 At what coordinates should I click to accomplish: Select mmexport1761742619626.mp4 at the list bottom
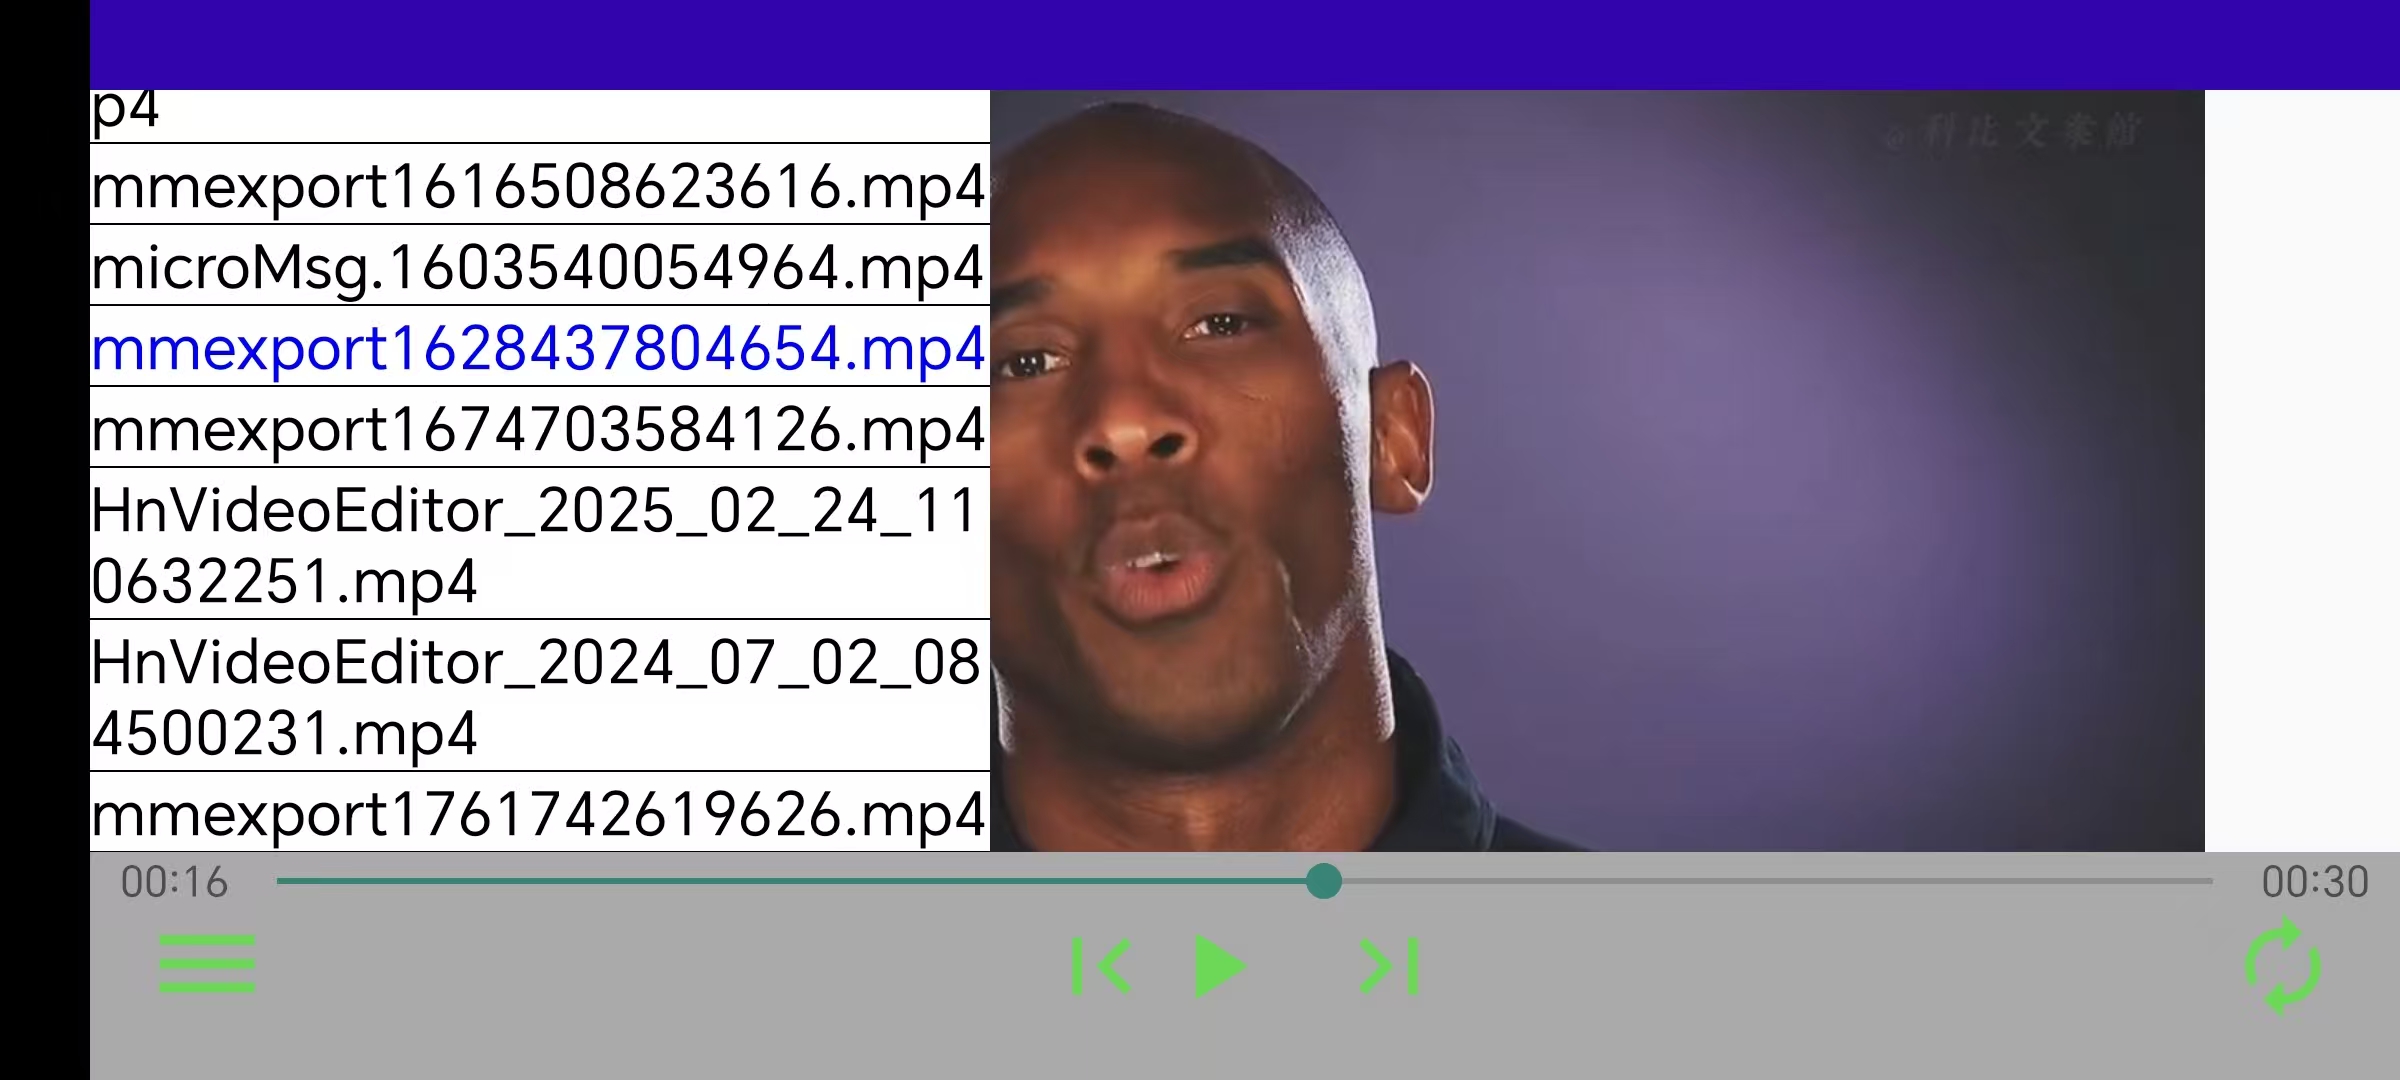pyautogui.click(x=539, y=813)
